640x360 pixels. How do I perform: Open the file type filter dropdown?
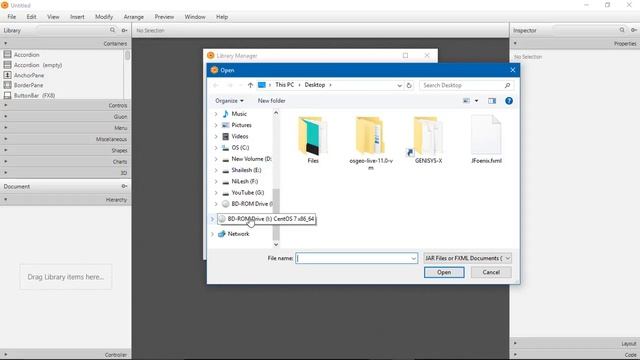(508, 258)
